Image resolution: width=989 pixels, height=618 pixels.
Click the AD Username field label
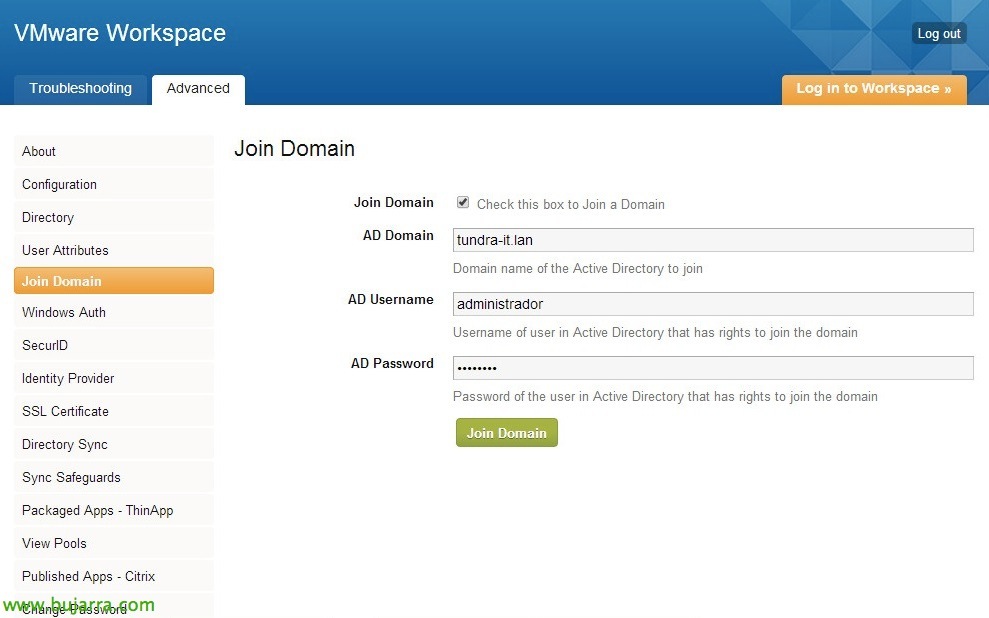pyautogui.click(x=390, y=300)
